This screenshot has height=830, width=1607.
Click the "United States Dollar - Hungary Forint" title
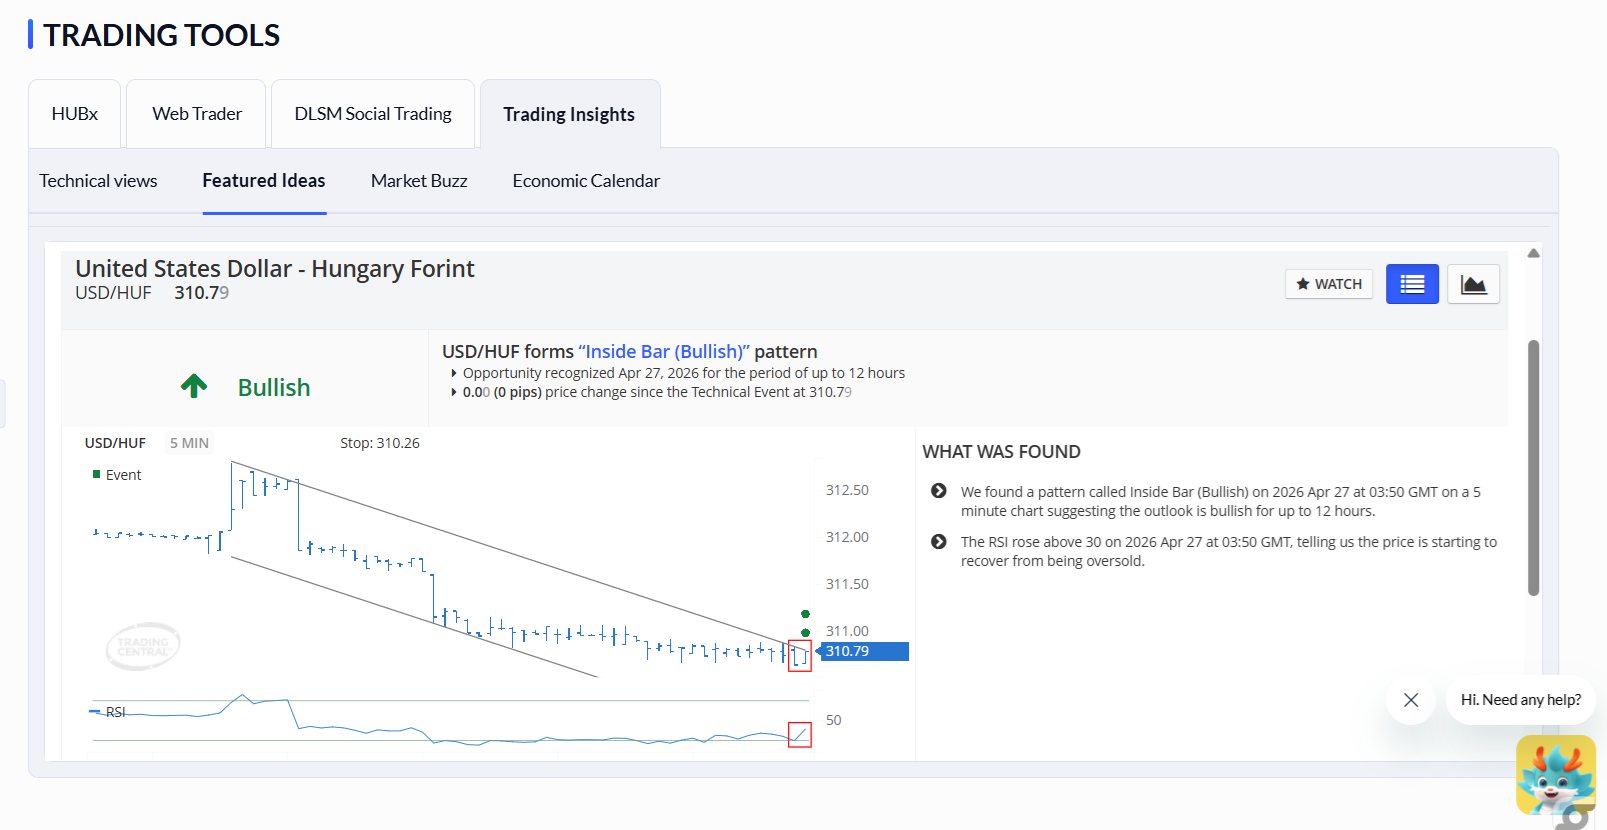click(x=275, y=268)
